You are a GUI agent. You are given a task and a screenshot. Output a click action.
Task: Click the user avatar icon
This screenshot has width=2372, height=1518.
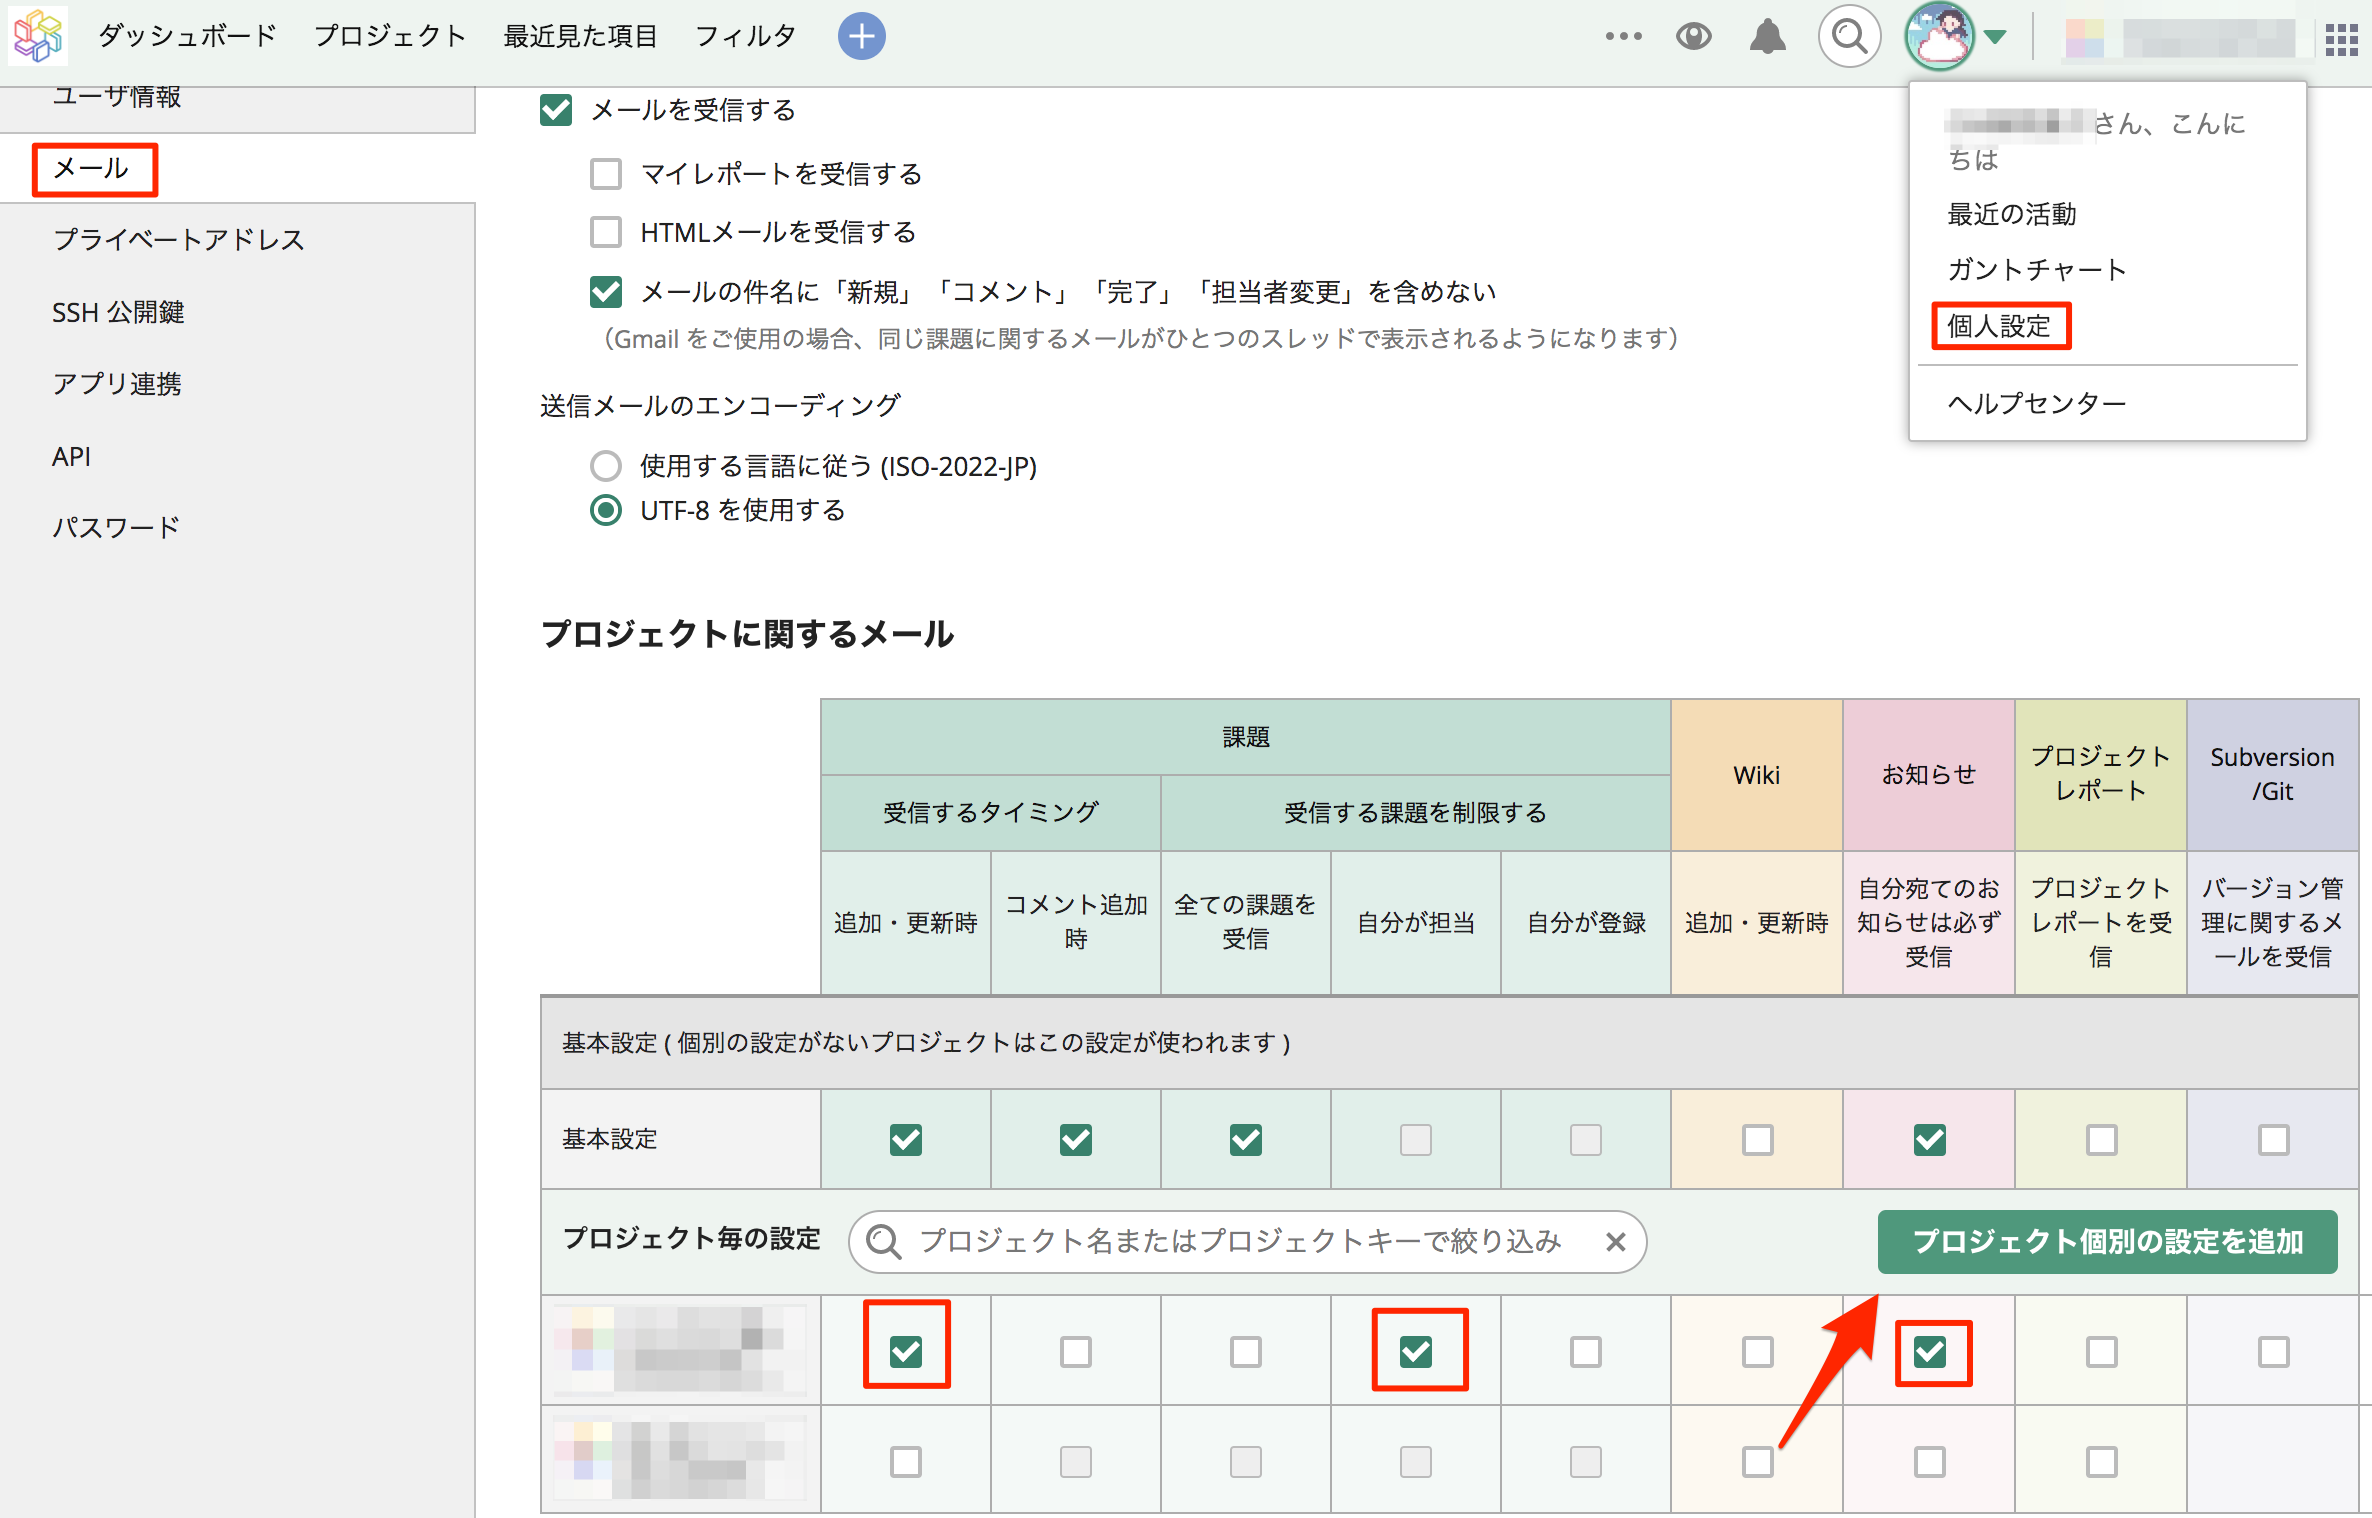(x=1939, y=36)
